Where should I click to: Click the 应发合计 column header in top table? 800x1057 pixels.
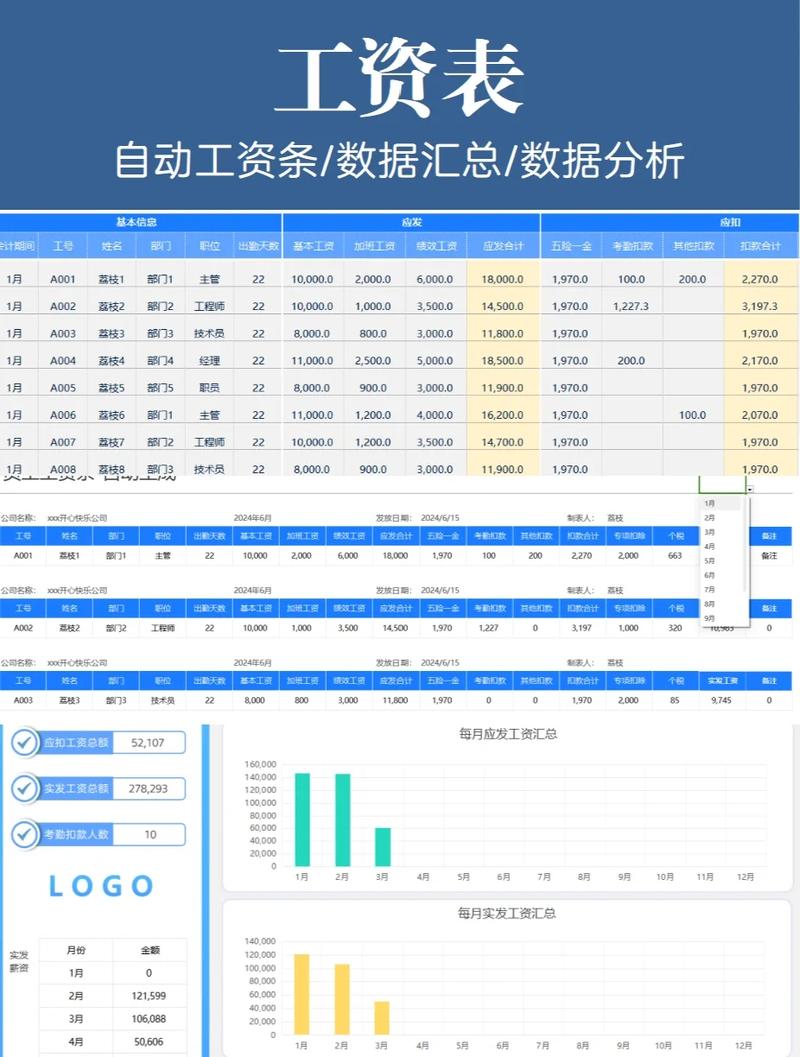click(x=503, y=246)
